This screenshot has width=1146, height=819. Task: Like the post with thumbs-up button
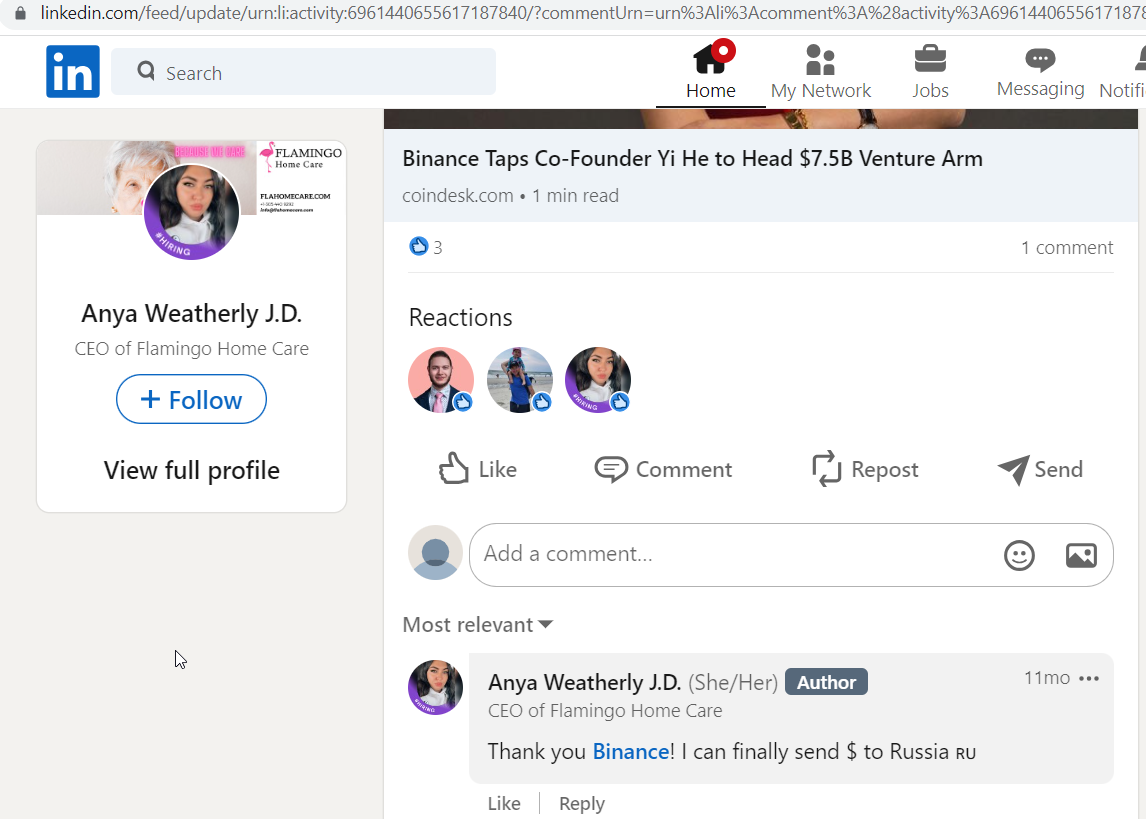[477, 469]
